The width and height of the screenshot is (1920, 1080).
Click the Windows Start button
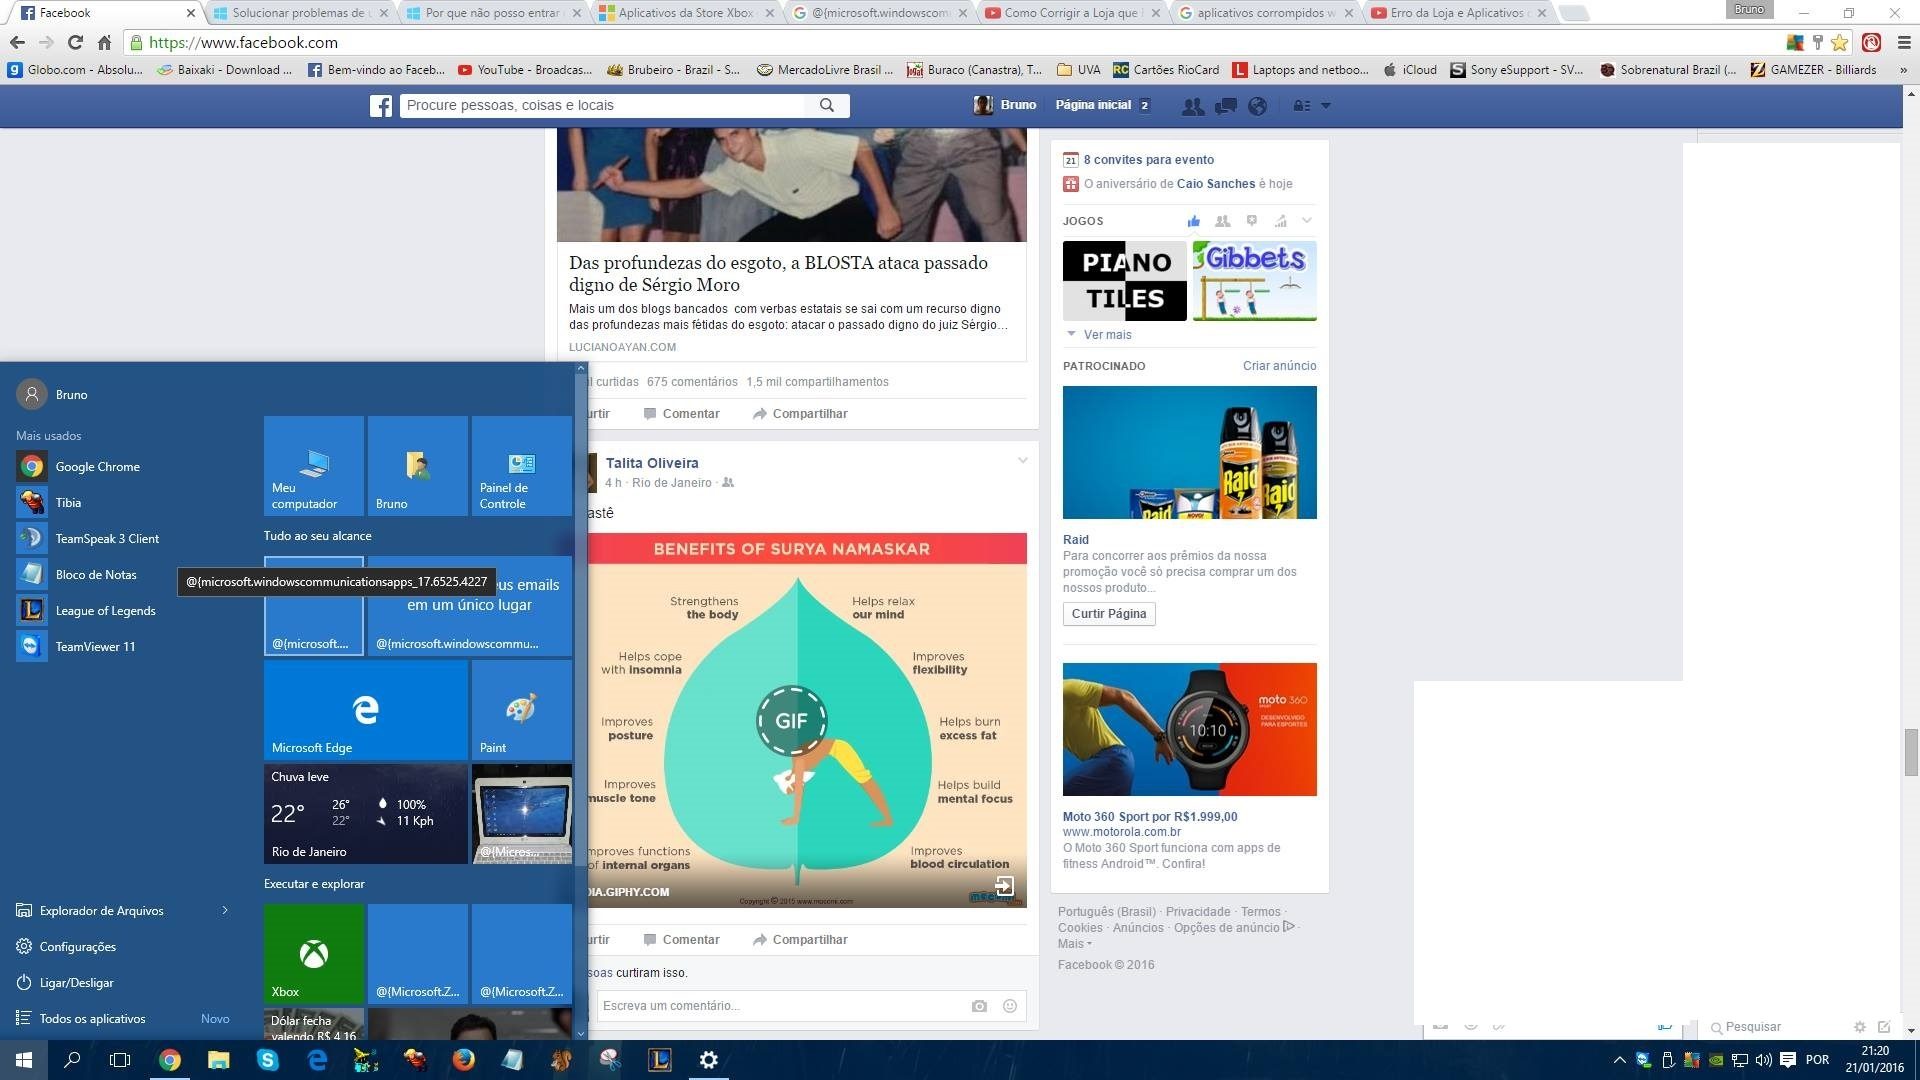pos(24,1060)
